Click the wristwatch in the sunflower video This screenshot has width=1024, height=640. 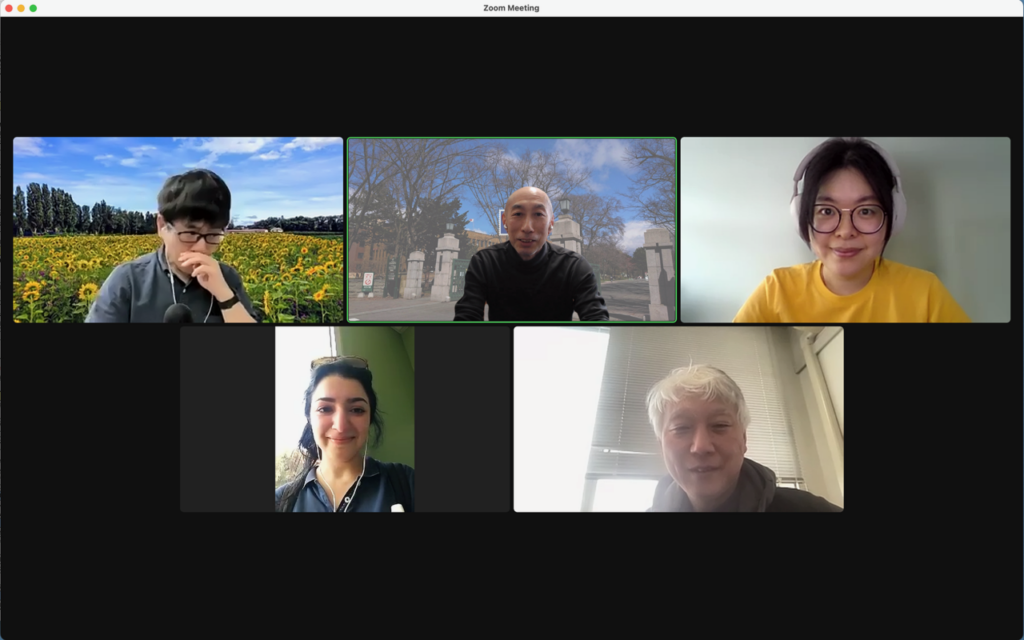229,300
